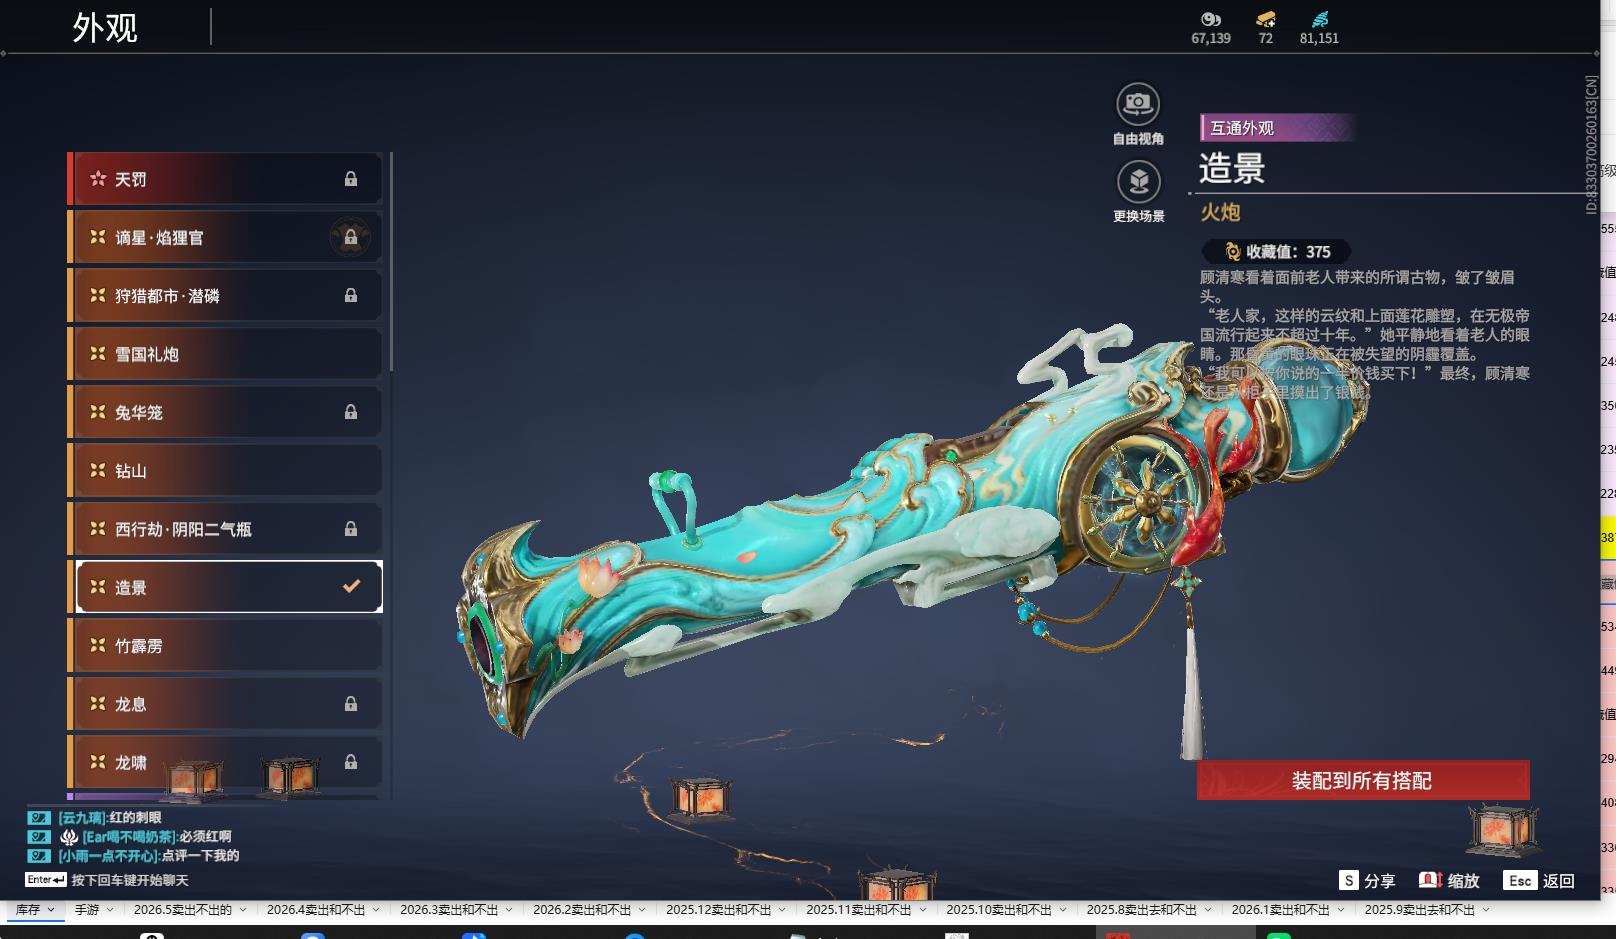
Task: Click the gold rarity icon beside 竹霹雳
Action: (98, 645)
